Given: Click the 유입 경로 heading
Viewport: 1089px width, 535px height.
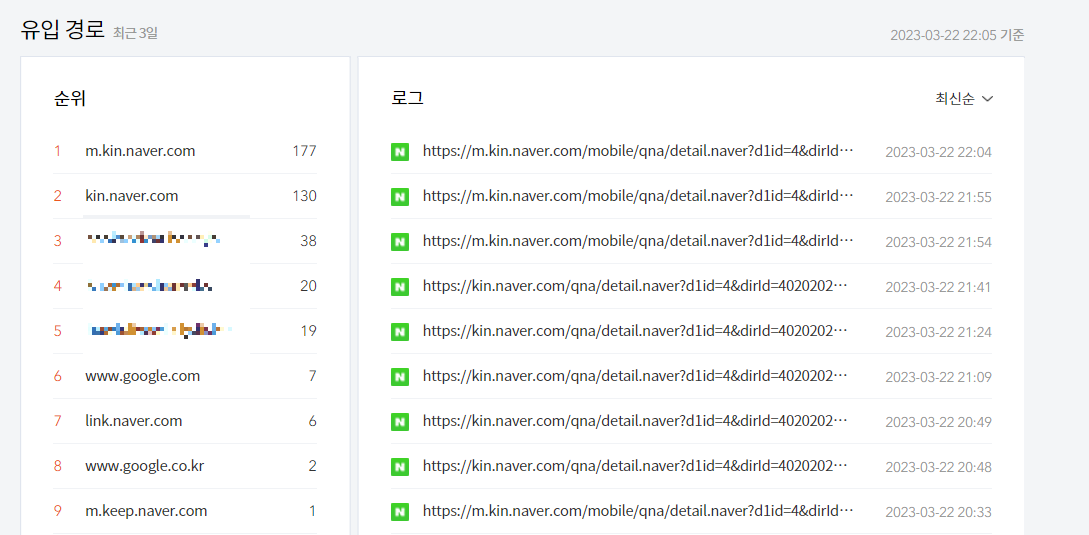Looking at the screenshot, I should (x=63, y=30).
